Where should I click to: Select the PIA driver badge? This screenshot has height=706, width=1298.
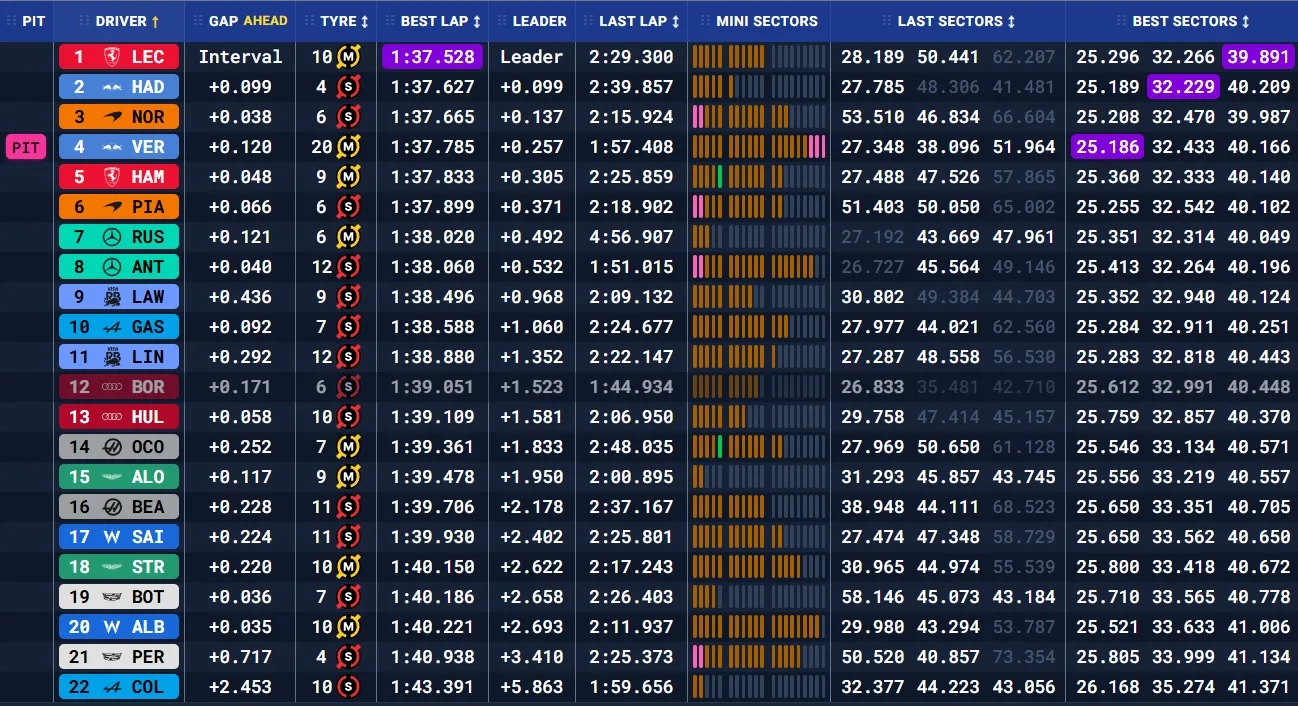[x=119, y=207]
